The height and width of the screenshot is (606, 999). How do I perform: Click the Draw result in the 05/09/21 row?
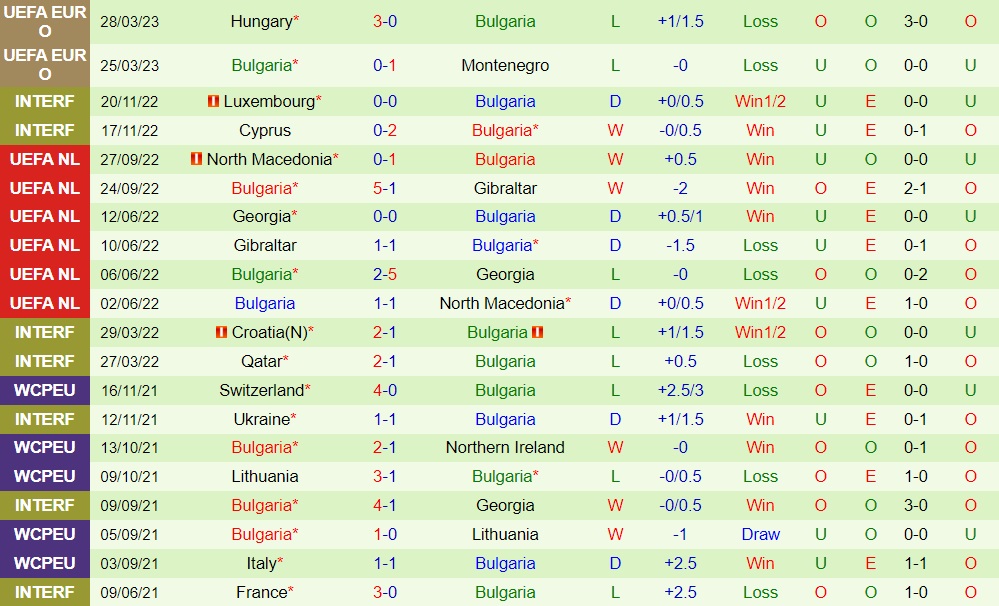760,534
